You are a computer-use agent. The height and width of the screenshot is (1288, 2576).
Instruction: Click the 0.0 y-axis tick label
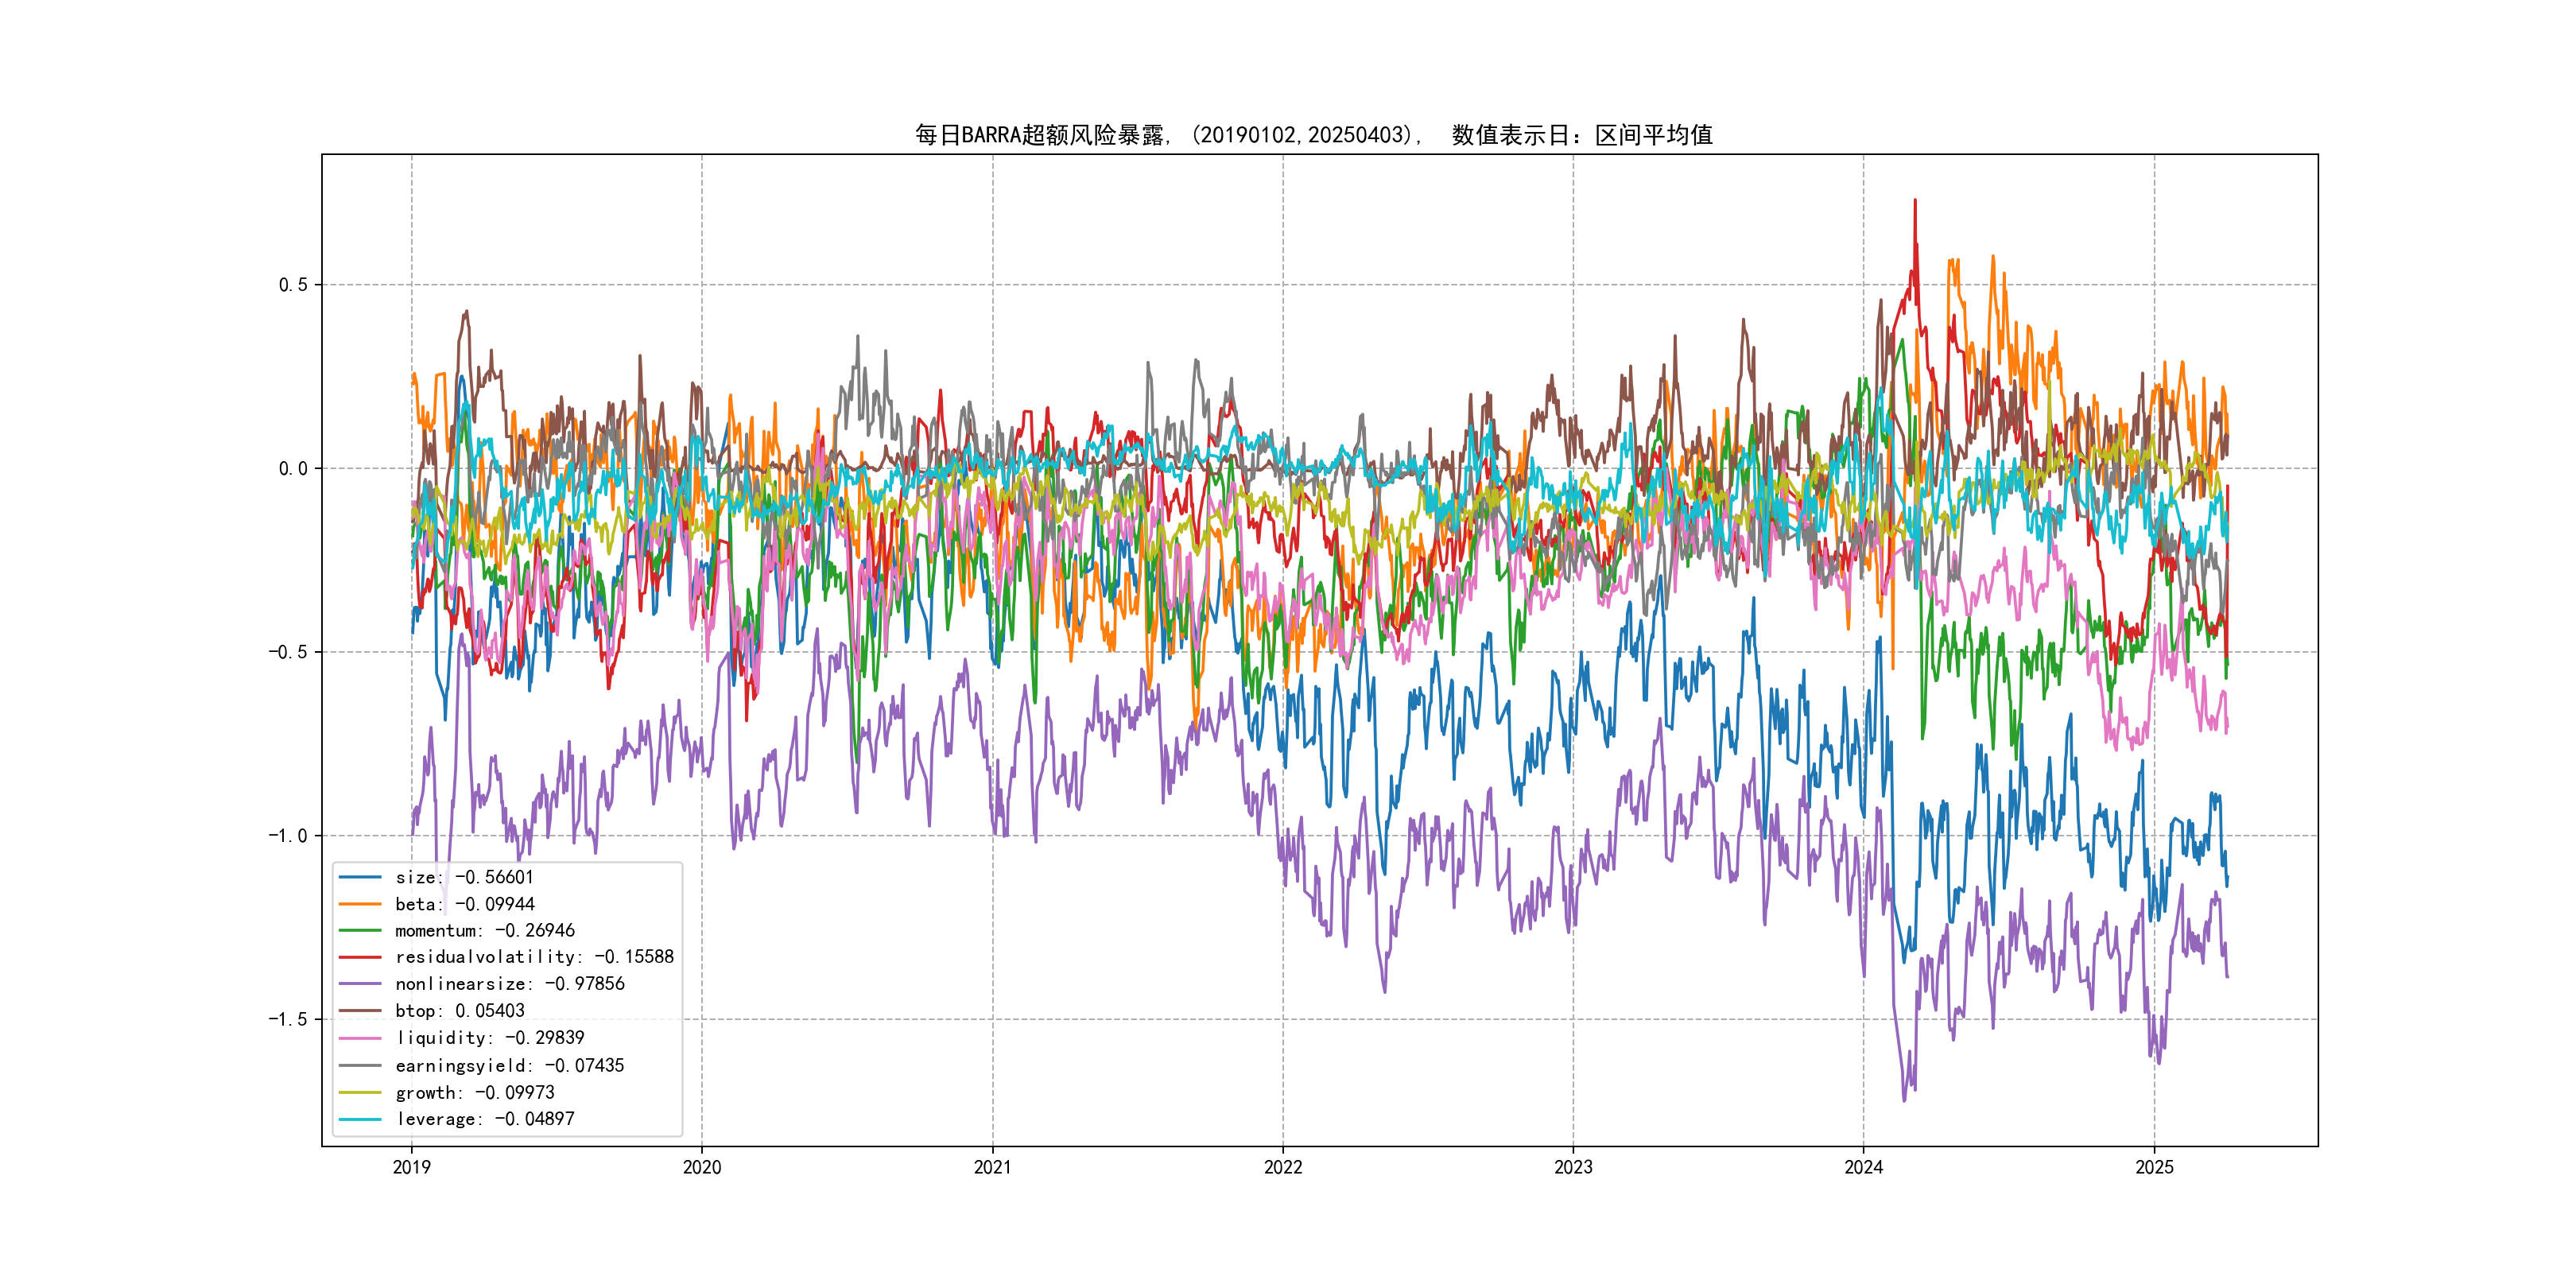click(x=293, y=468)
